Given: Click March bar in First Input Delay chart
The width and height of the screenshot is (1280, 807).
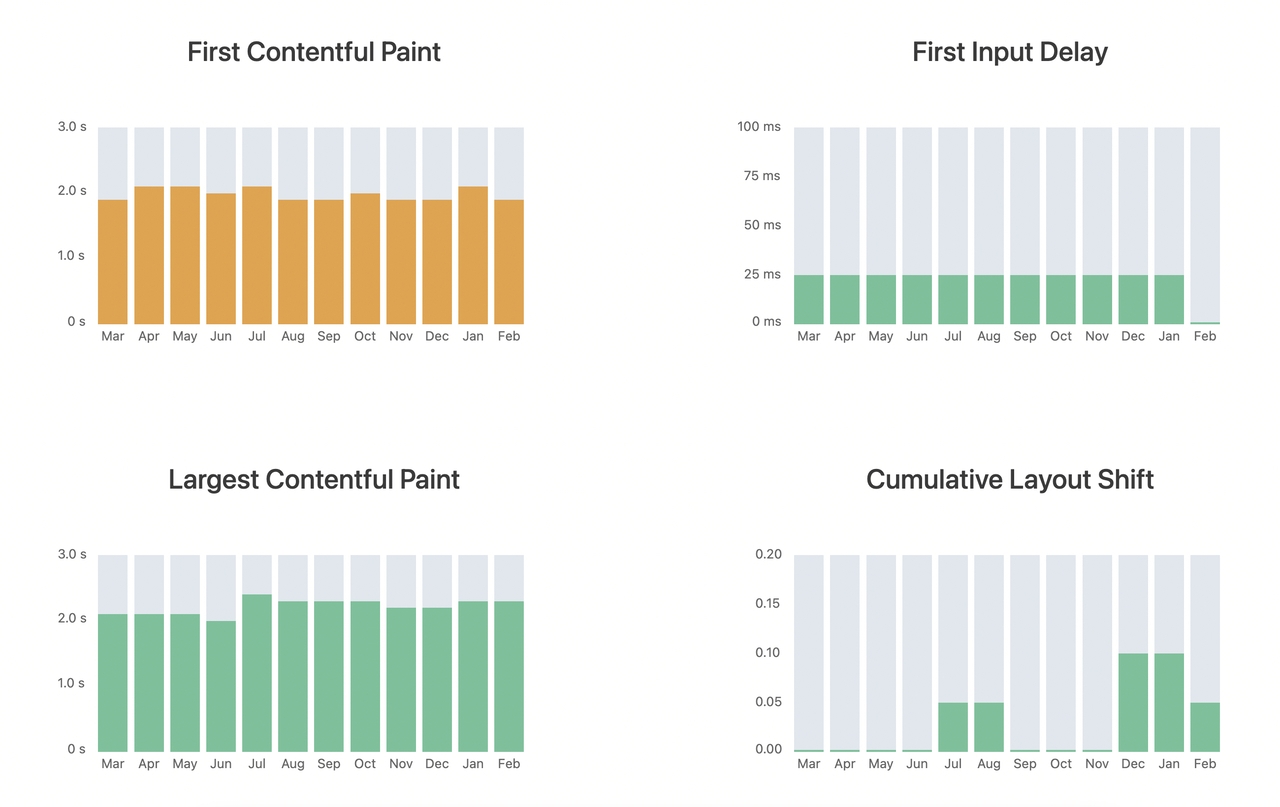Looking at the screenshot, I should [809, 299].
